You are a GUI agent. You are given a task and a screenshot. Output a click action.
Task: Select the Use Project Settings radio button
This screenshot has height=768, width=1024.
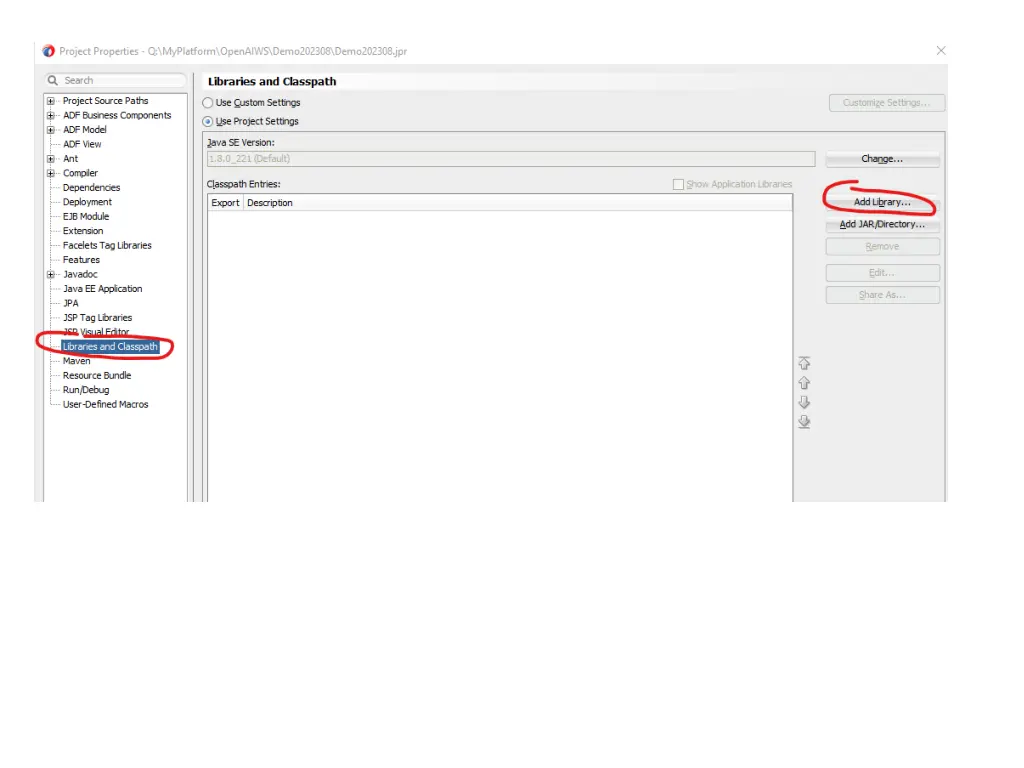[208, 122]
